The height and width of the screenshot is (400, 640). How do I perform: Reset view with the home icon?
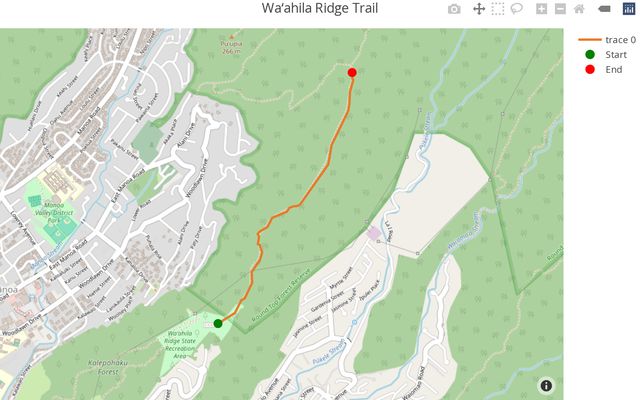(579, 9)
